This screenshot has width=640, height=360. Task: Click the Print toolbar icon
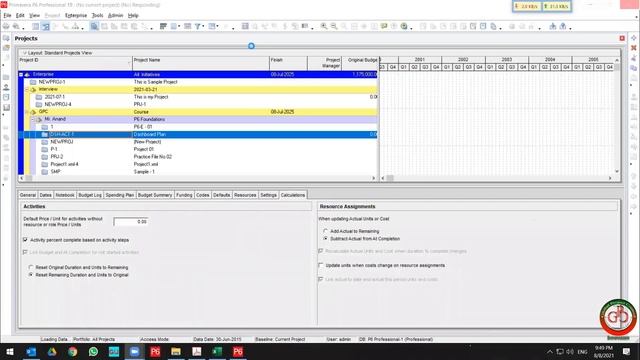coord(6,26)
